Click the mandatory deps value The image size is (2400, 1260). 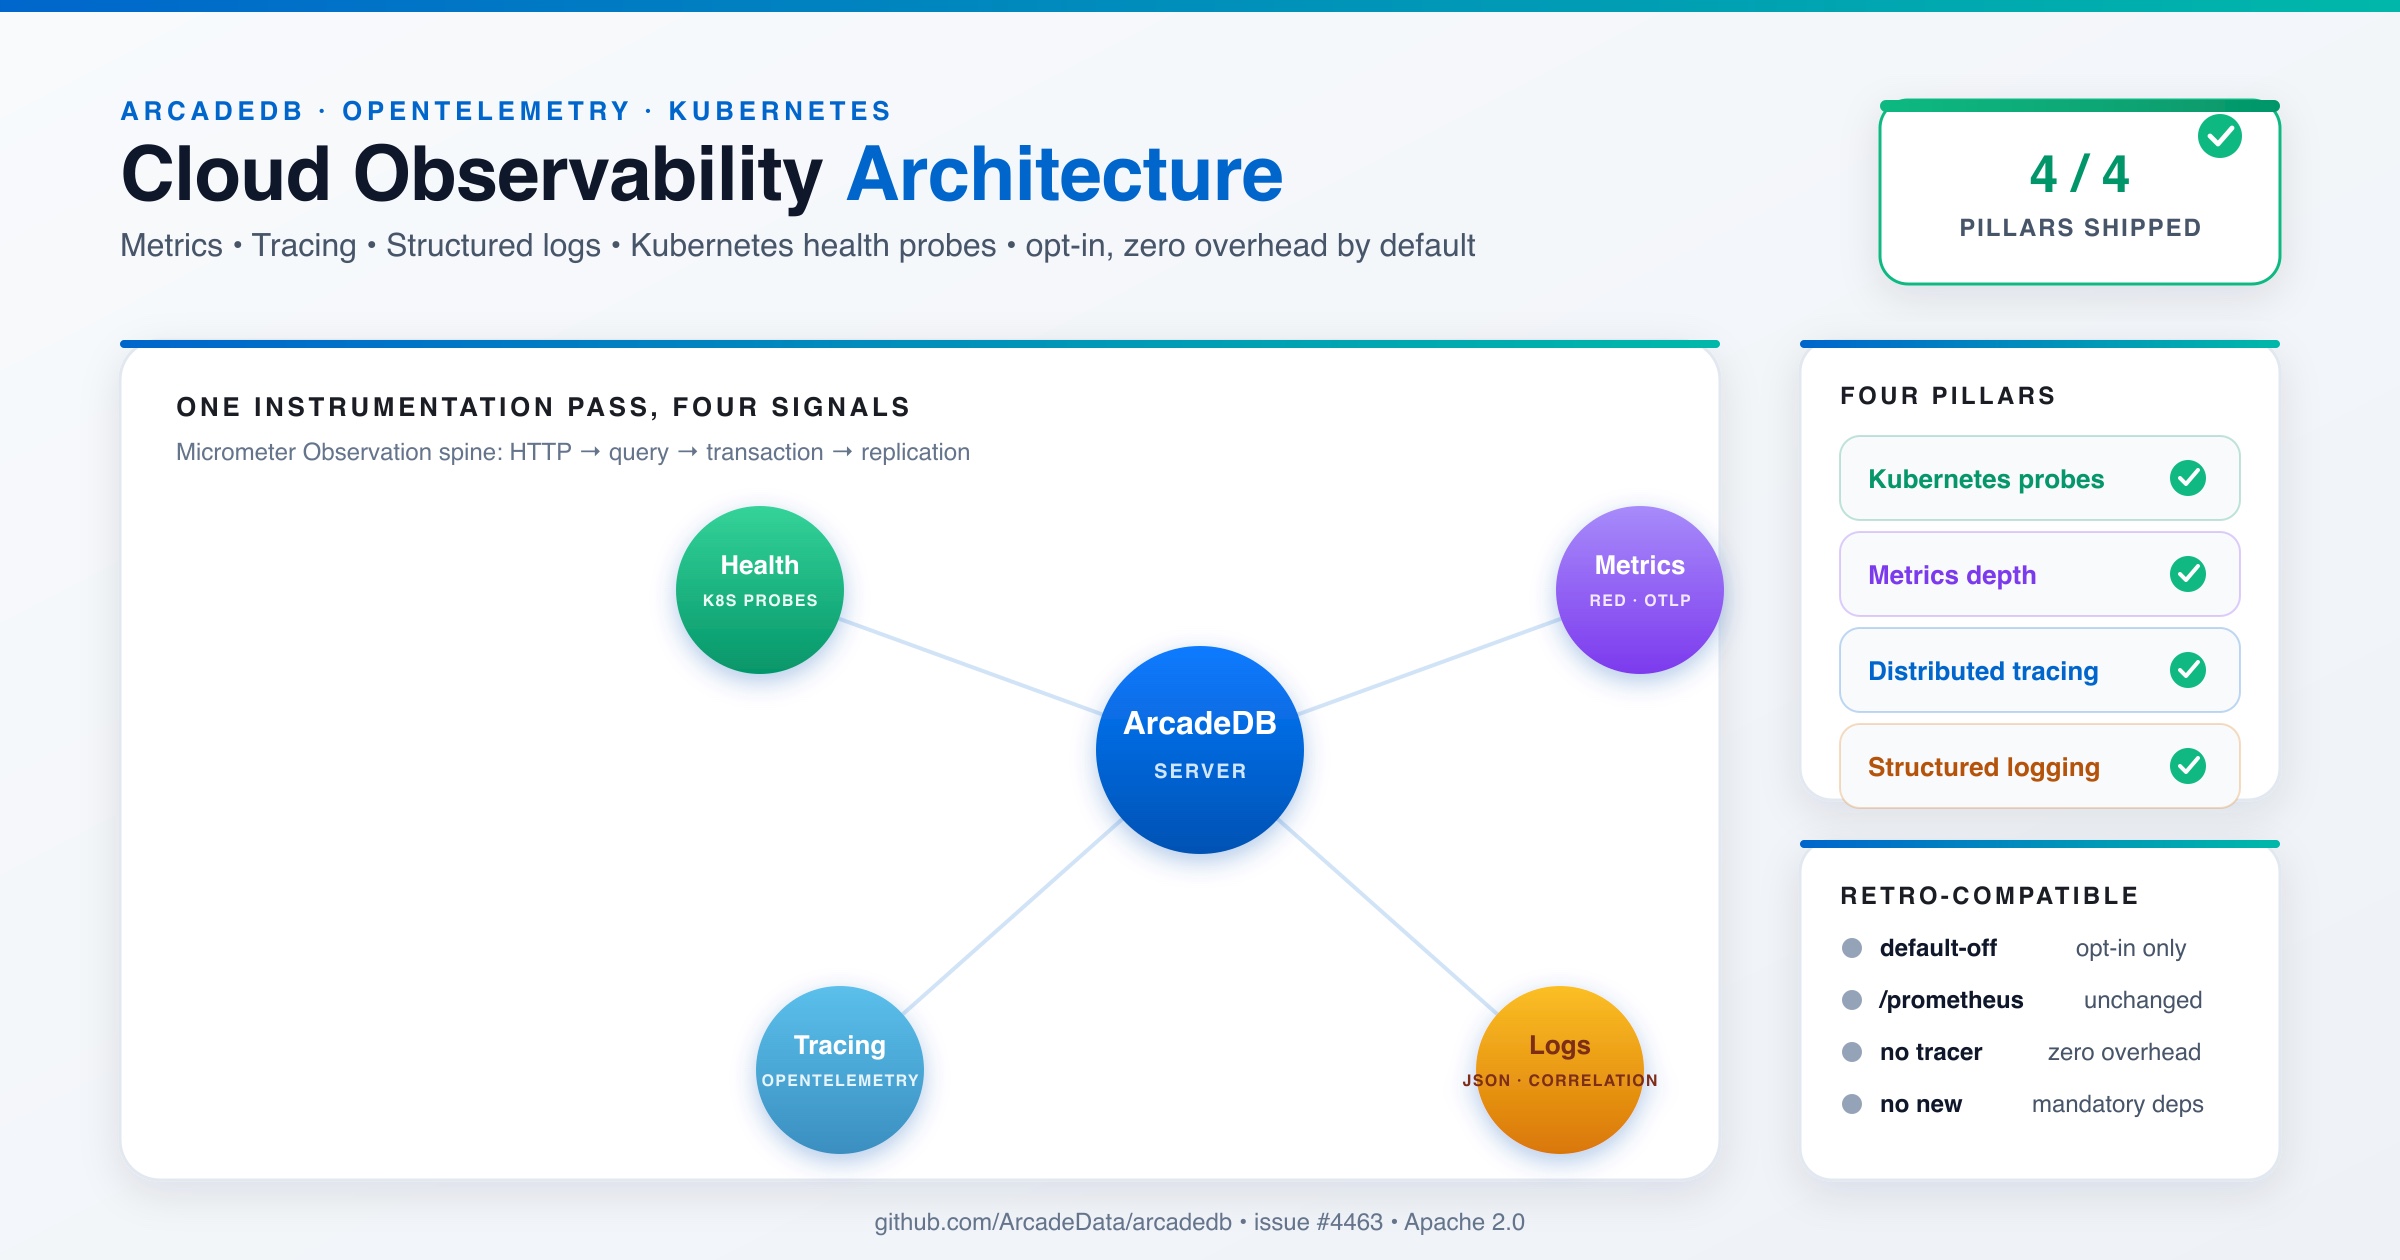point(2118,1104)
